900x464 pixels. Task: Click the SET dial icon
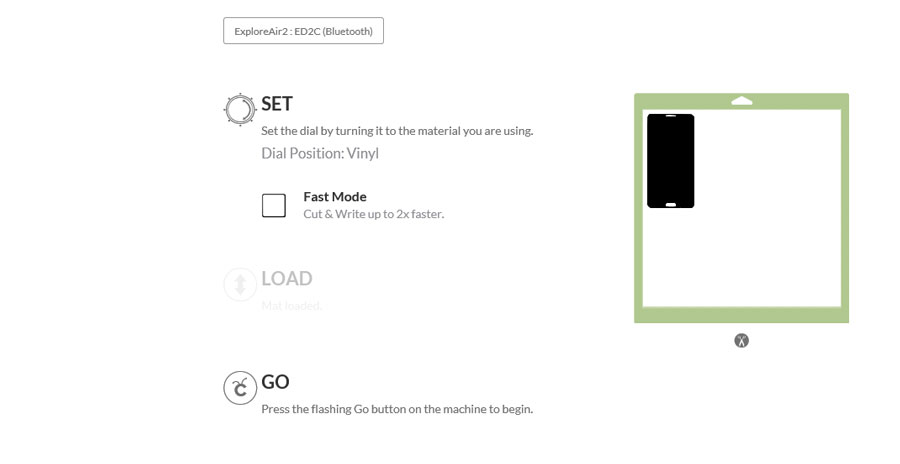pyautogui.click(x=240, y=109)
